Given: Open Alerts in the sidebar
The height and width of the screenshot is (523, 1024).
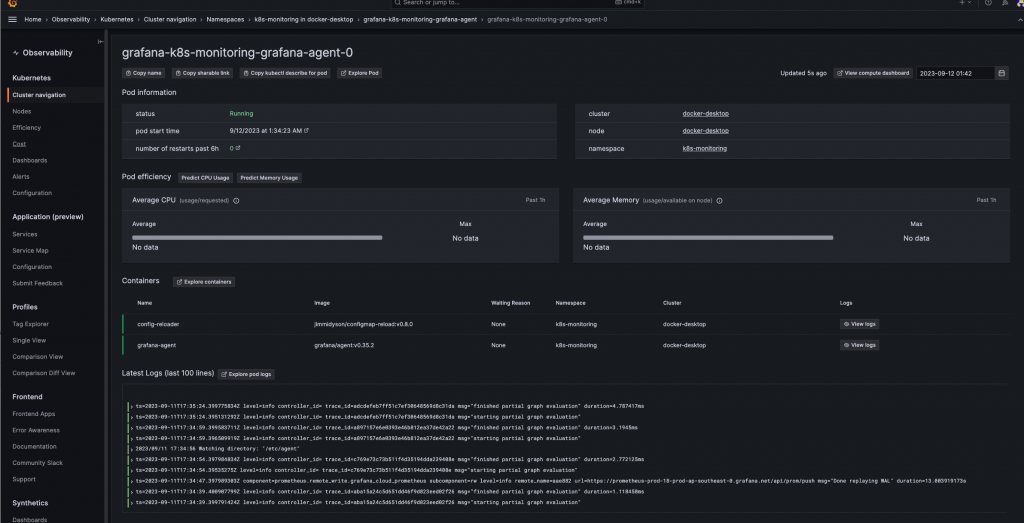Looking at the screenshot, I should (21, 177).
